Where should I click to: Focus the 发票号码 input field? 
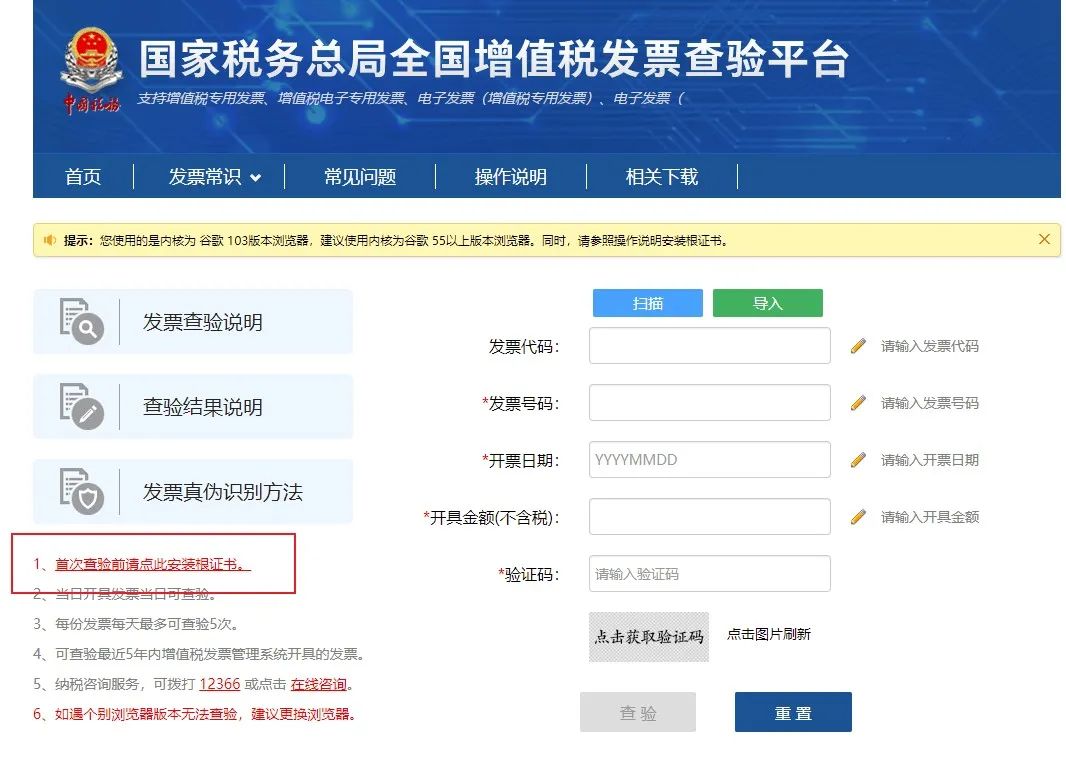point(710,402)
